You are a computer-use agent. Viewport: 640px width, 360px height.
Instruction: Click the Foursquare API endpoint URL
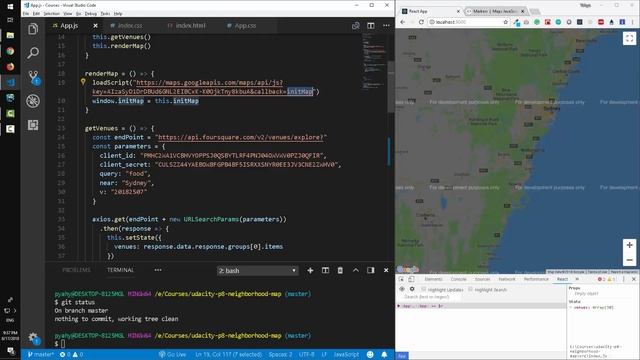coord(240,137)
